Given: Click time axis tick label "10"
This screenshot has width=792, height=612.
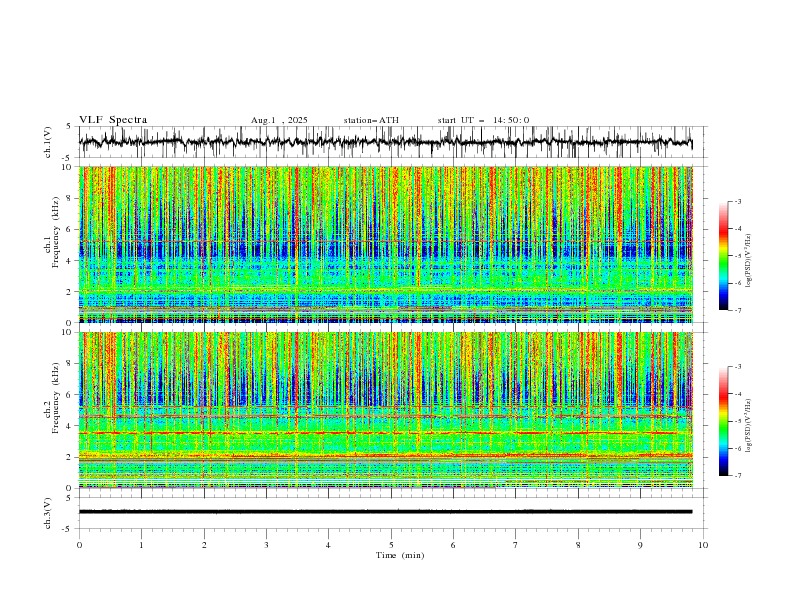Looking at the screenshot, I should (x=703, y=545).
